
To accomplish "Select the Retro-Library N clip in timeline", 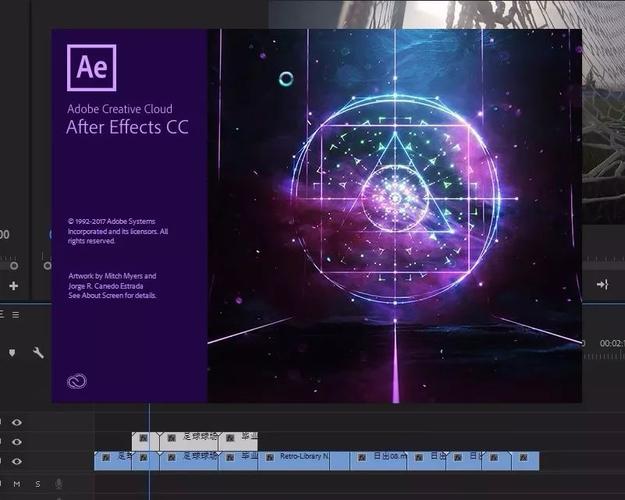I will [x=294, y=461].
